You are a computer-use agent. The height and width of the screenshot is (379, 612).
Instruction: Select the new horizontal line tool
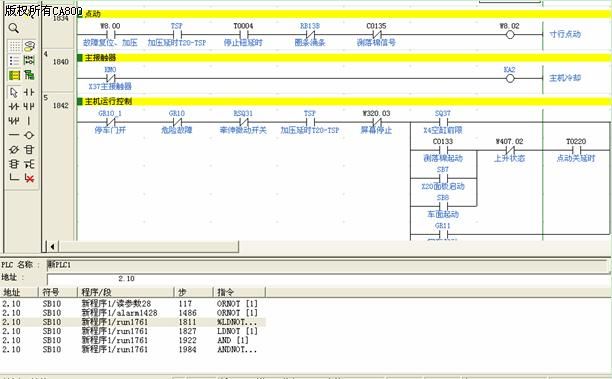coord(14,135)
